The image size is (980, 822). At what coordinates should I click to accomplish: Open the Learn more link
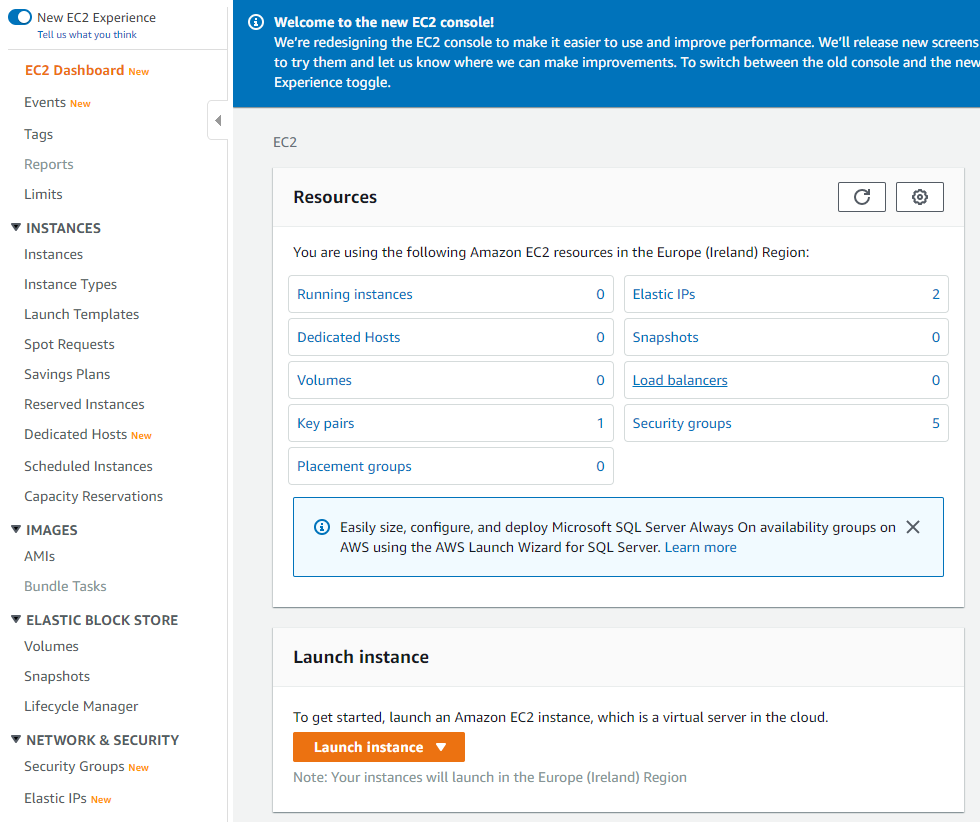701,548
